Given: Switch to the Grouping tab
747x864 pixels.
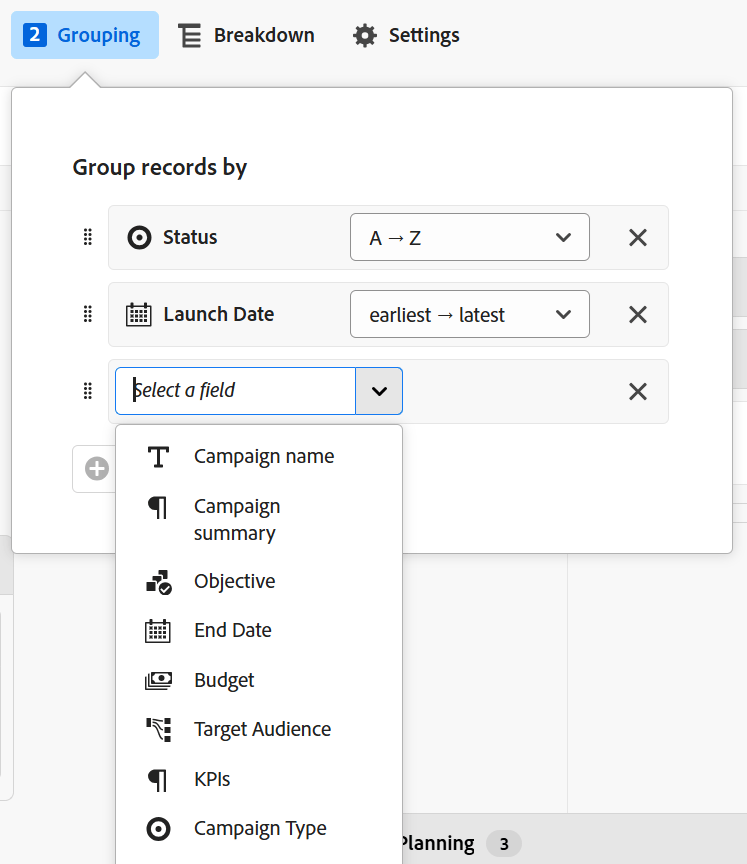Looking at the screenshot, I should click(84, 34).
